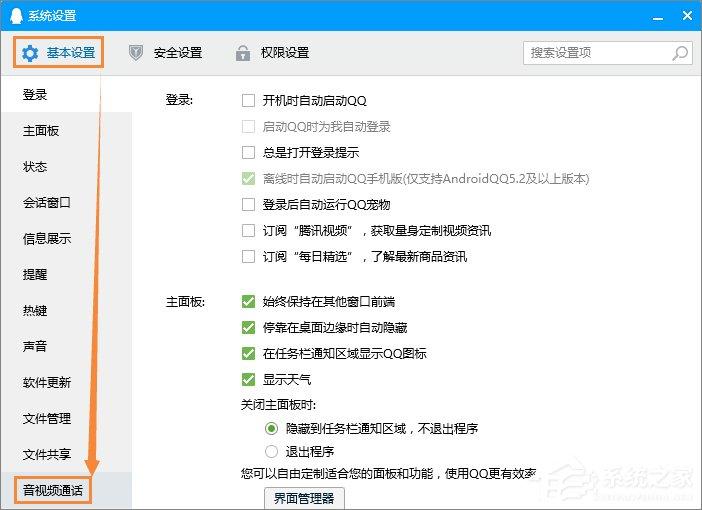The width and height of the screenshot is (702, 510).
Task: Go to 主面板 sidebar section
Action: [x=66, y=130]
